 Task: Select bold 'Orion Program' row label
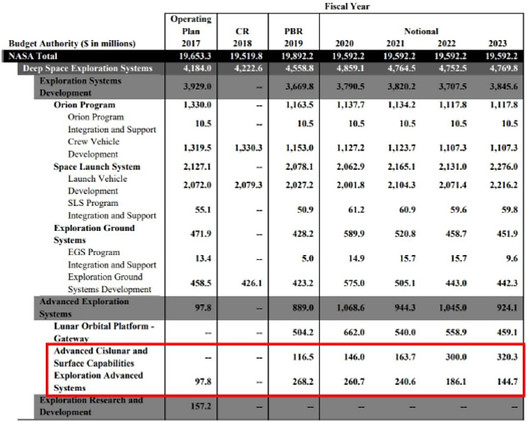(x=84, y=105)
